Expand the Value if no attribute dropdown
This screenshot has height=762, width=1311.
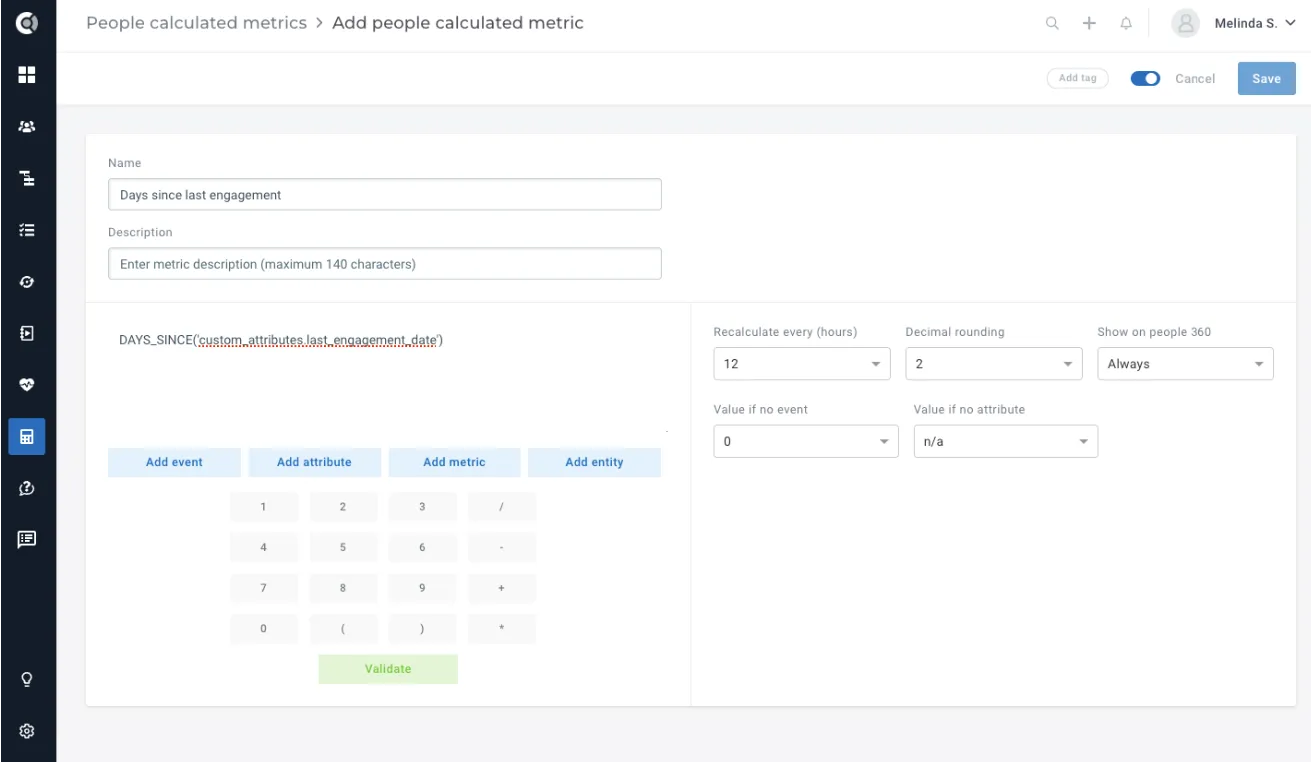(x=1006, y=442)
